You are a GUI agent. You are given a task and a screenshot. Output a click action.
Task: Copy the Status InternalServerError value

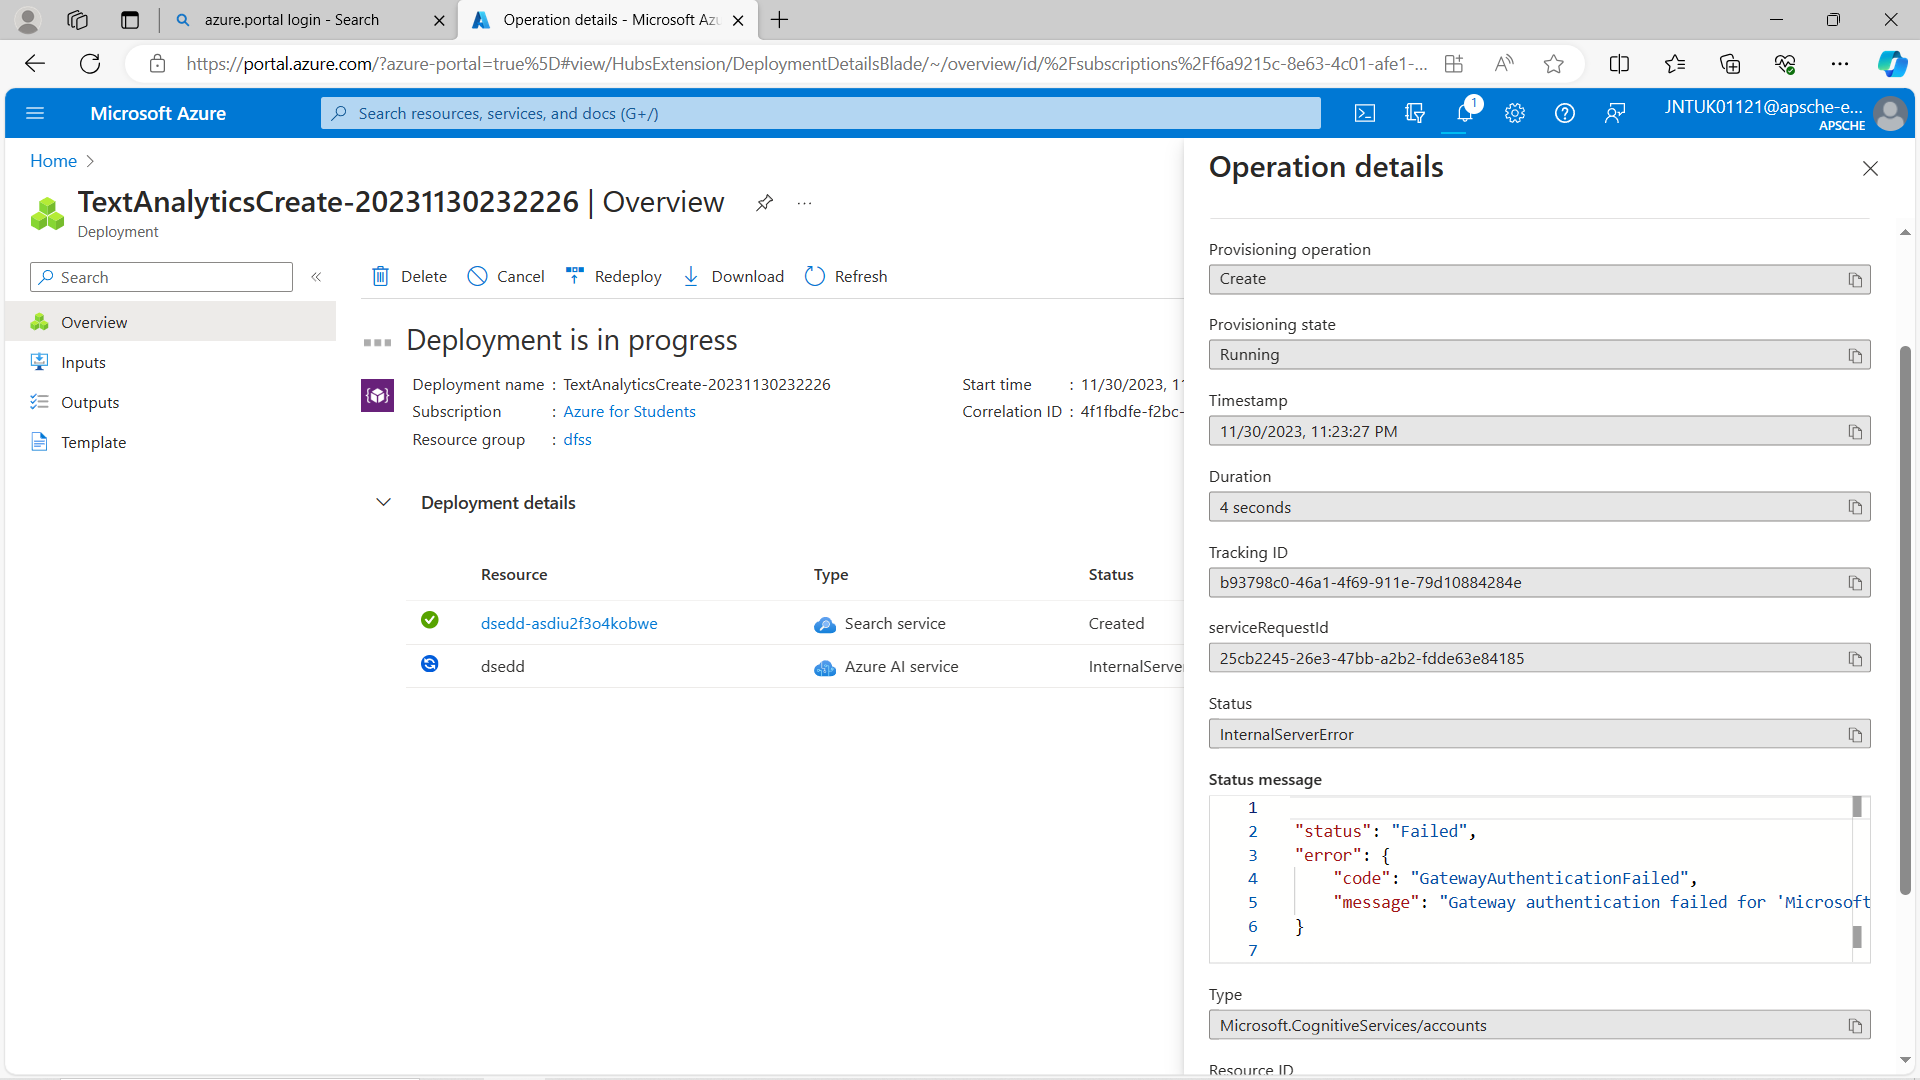click(x=1855, y=735)
